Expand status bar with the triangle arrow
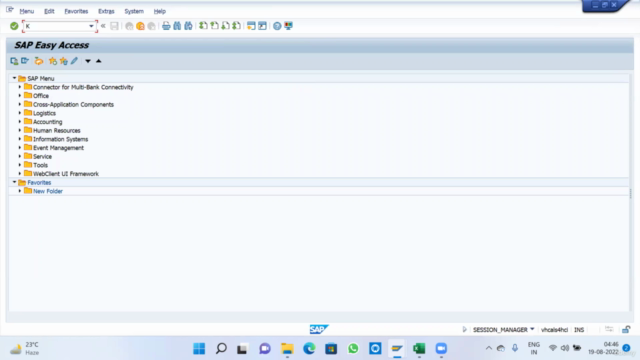 pos(464,329)
